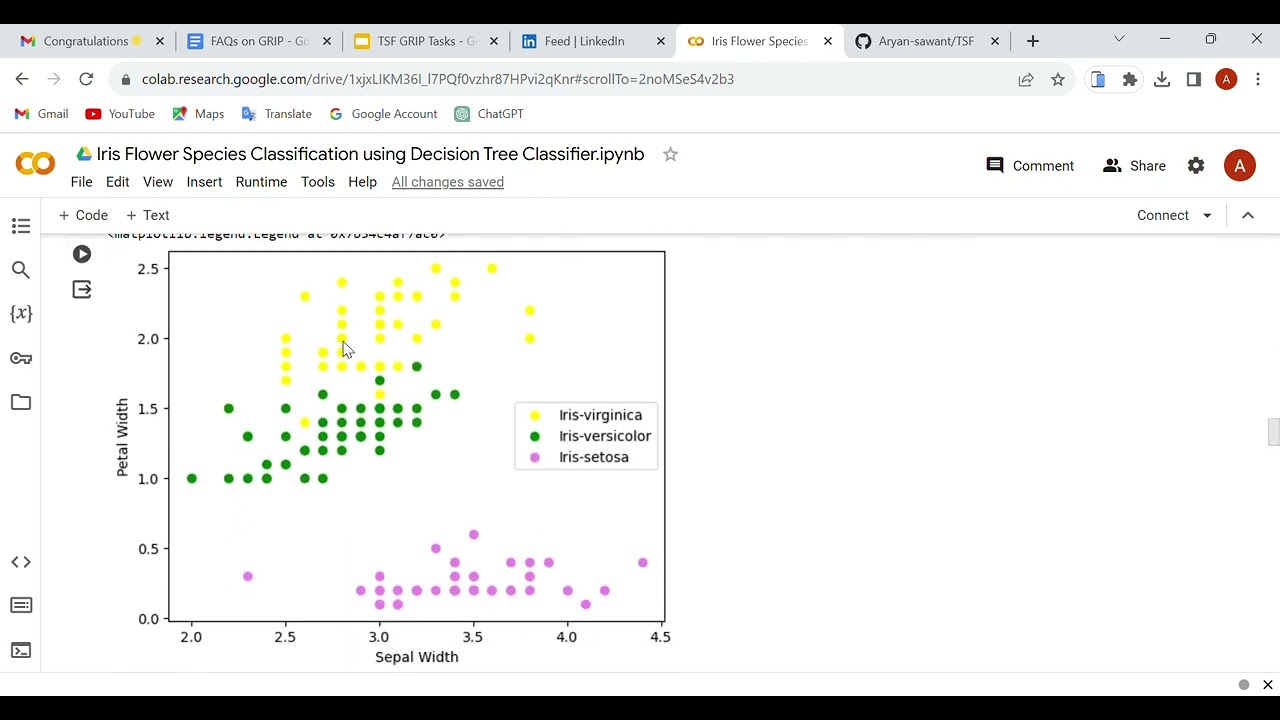Open the table of contents sidebar
The height and width of the screenshot is (720, 1280).
(21, 226)
